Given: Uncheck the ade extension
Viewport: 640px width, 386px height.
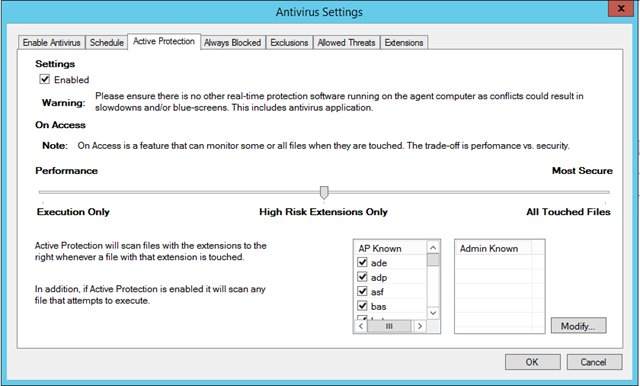Looking at the screenshot, I should point(362,262).
